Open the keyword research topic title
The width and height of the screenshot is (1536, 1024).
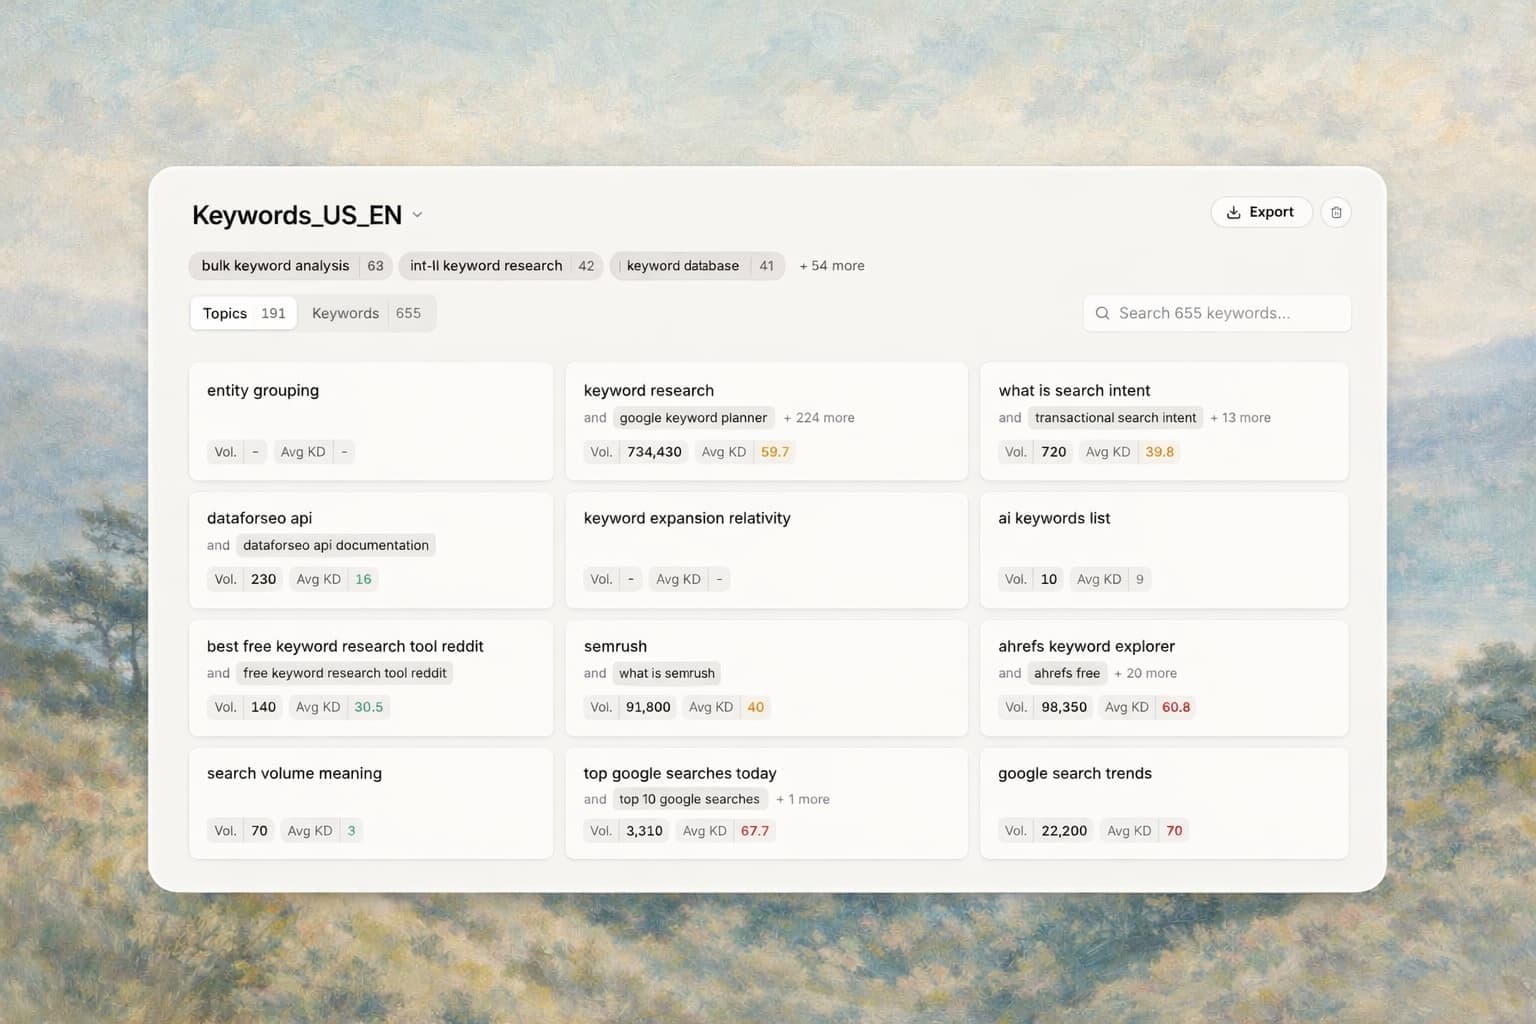tap(649, 390)
